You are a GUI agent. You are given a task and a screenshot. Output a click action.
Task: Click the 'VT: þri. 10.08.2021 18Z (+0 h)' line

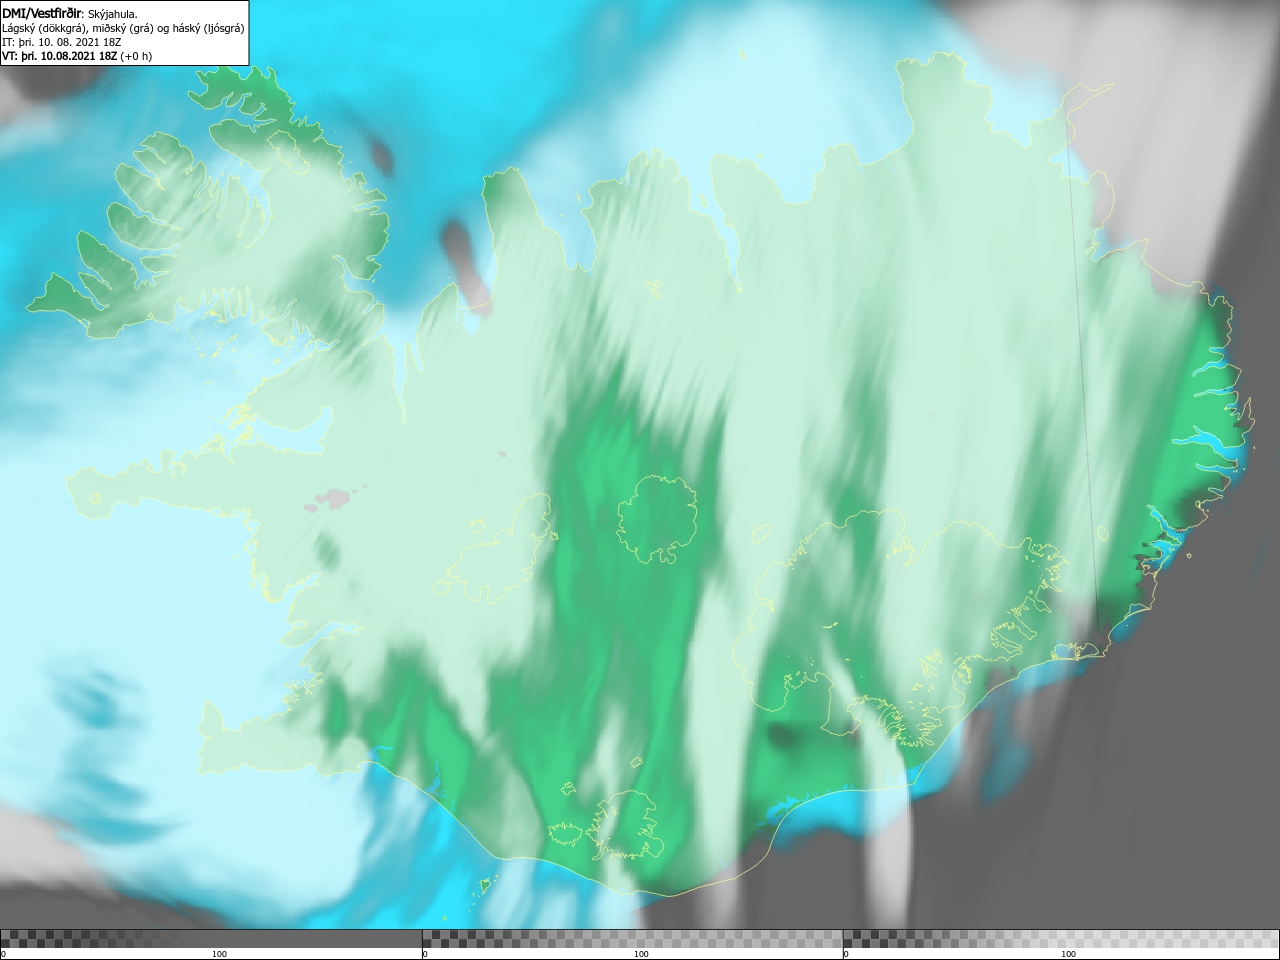click(x=77, y=56)
